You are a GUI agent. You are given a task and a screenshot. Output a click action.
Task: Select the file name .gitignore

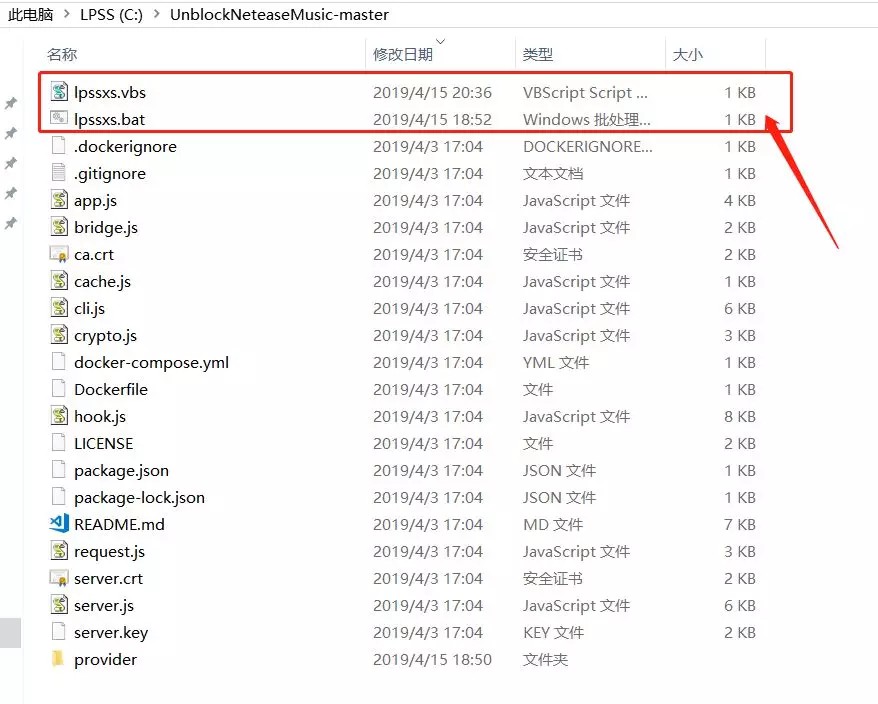point(110,174)
